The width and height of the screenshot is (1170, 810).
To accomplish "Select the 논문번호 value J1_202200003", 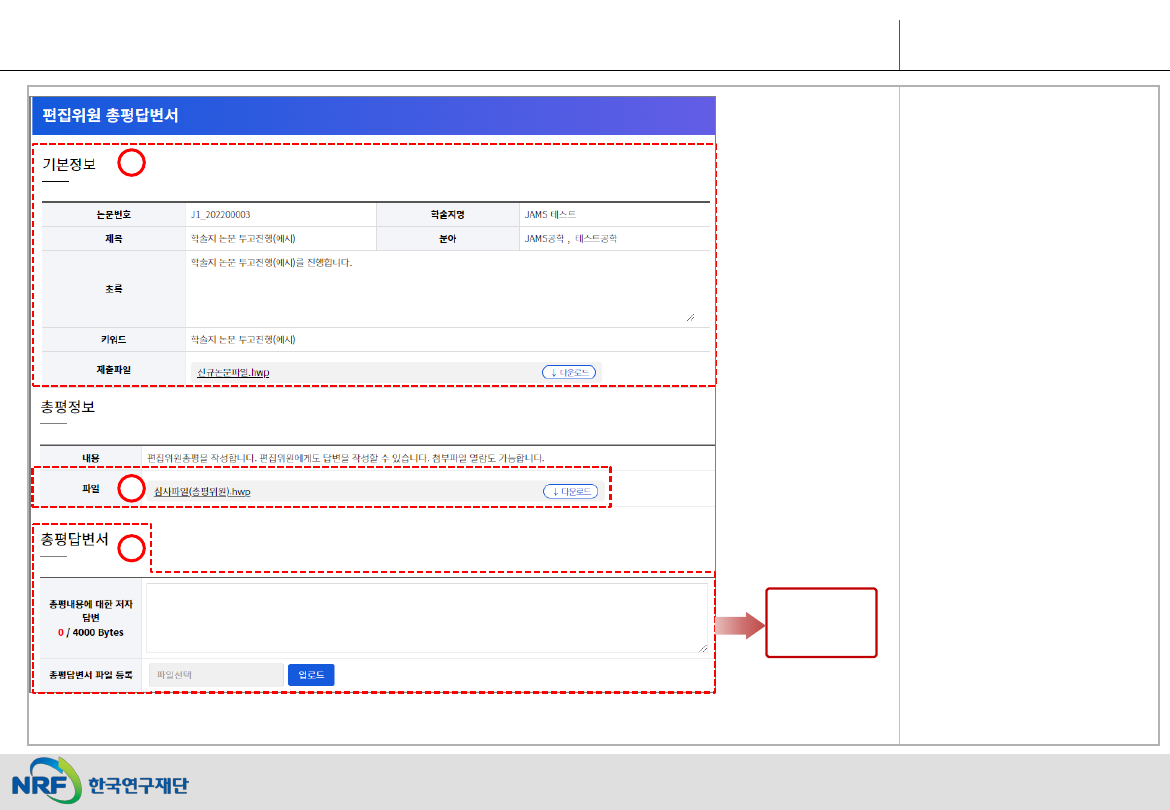I will point(220,215).
